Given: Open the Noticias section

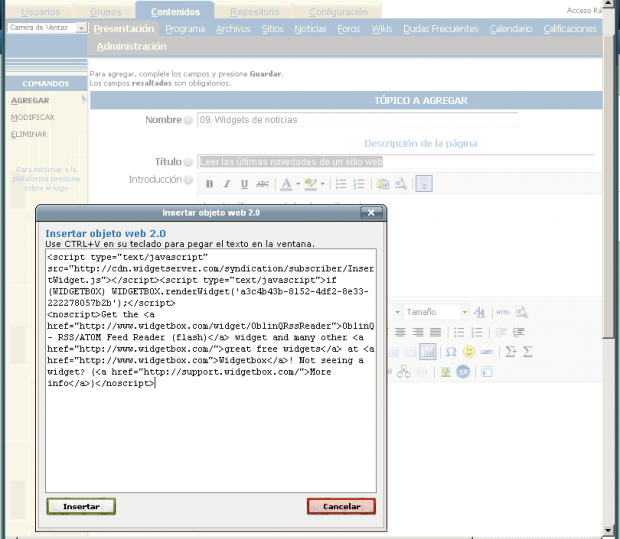Looking at the screenshot, I should click(x=310, y=29).
